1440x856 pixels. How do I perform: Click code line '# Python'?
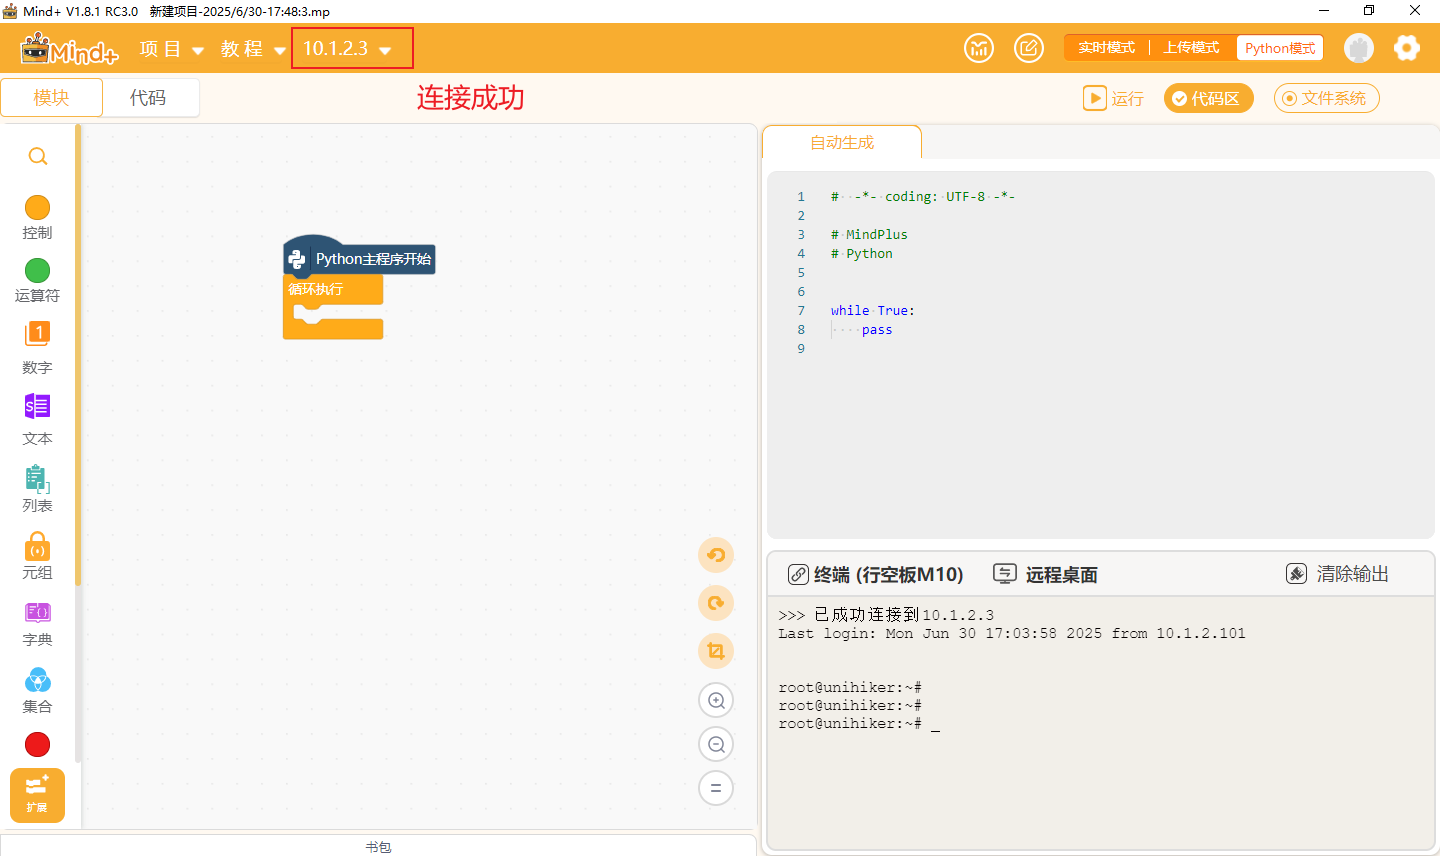861,254
